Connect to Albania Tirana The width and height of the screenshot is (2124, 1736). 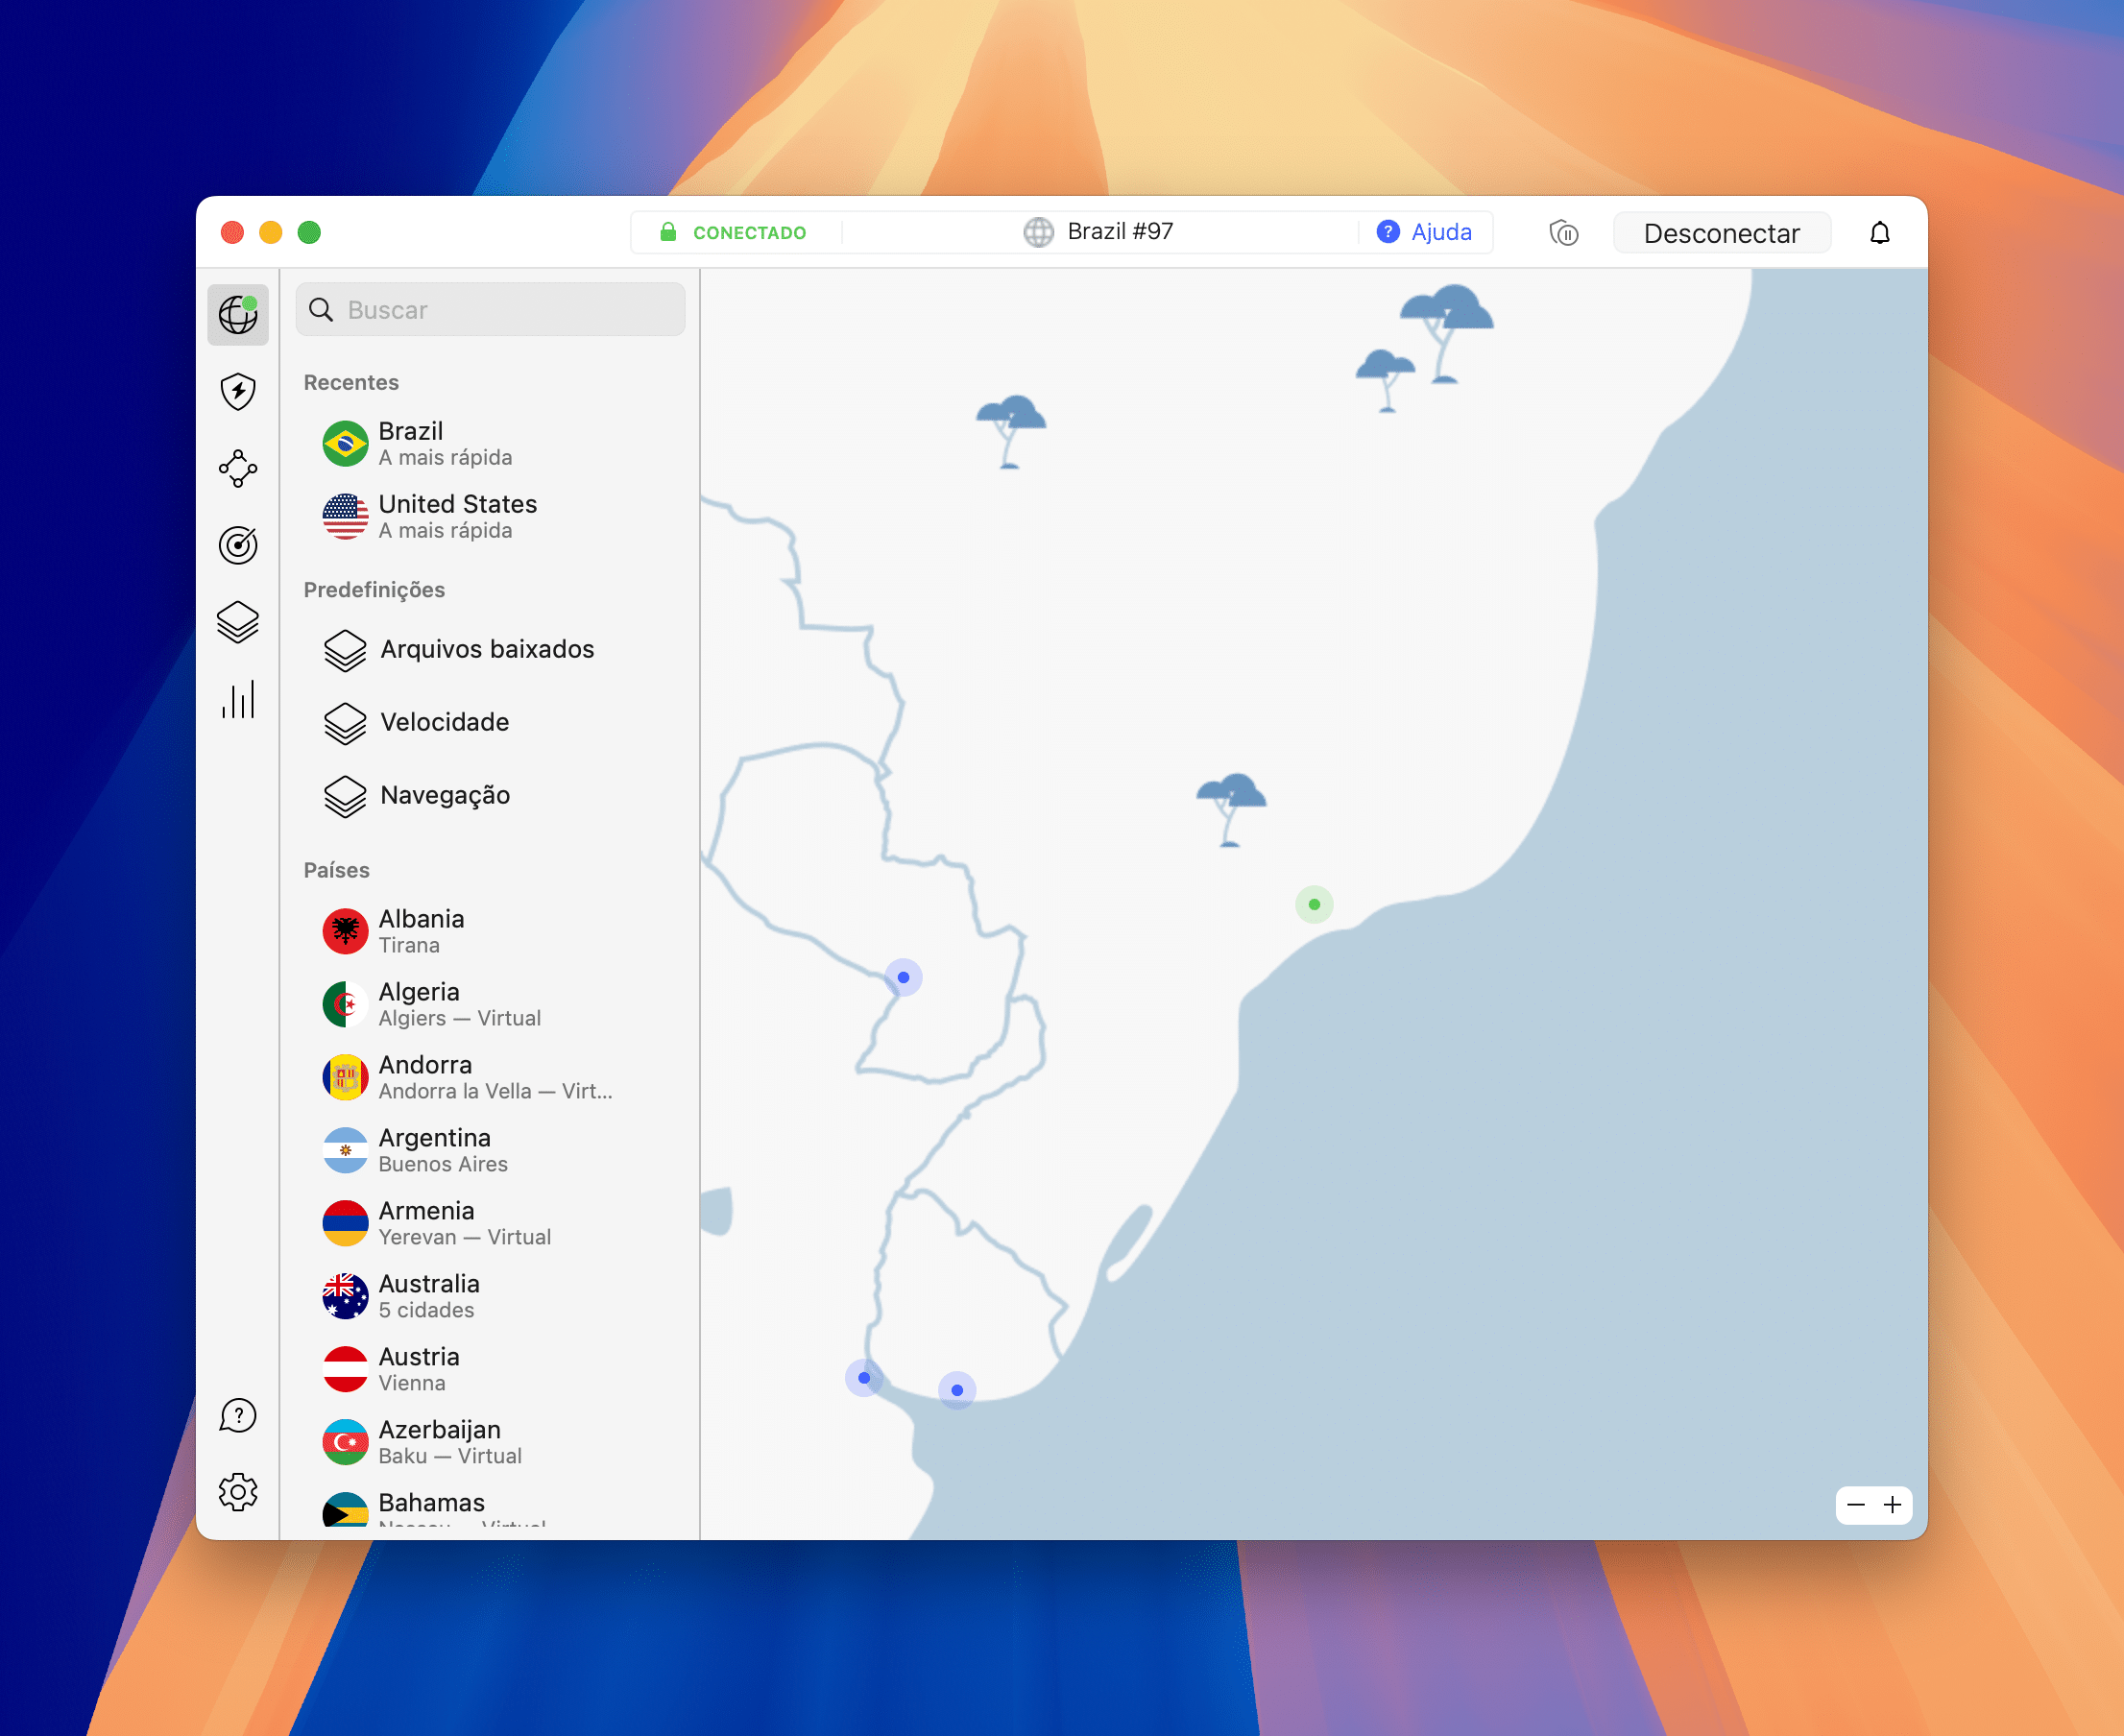(490, 932)
